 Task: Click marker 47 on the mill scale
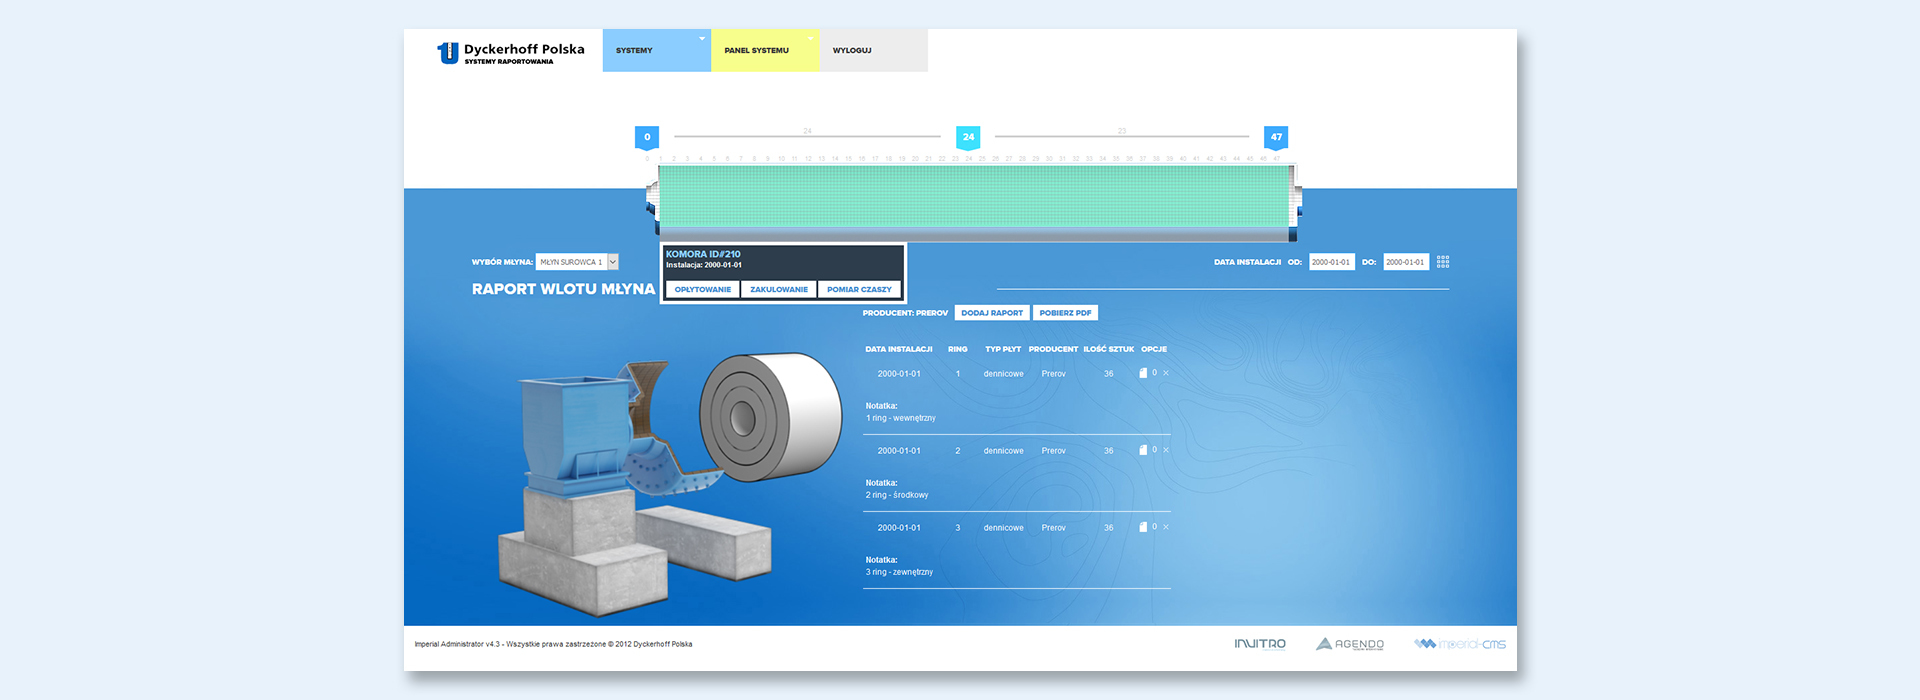click(1276, 138)
